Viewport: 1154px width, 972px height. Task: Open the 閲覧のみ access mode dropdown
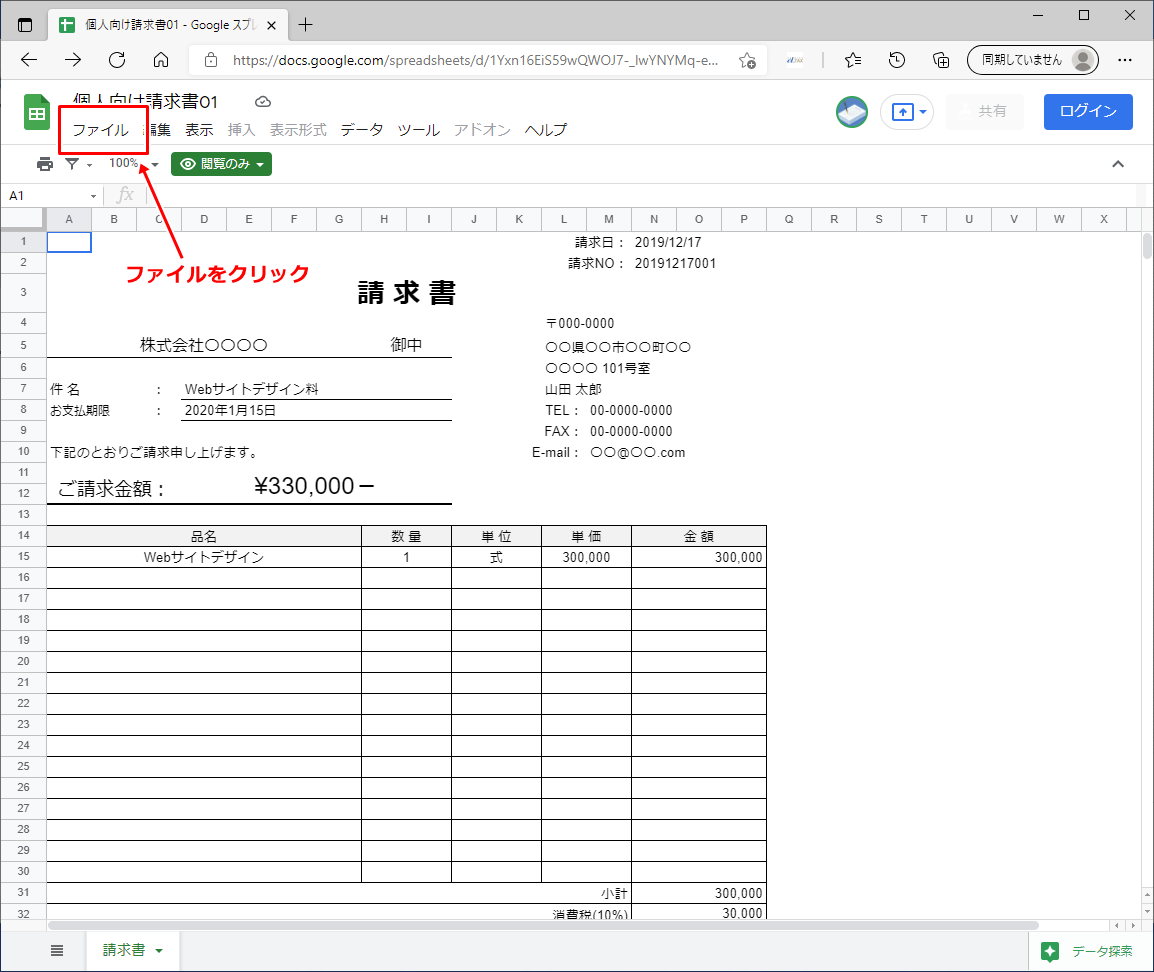(x=221, y=162)
